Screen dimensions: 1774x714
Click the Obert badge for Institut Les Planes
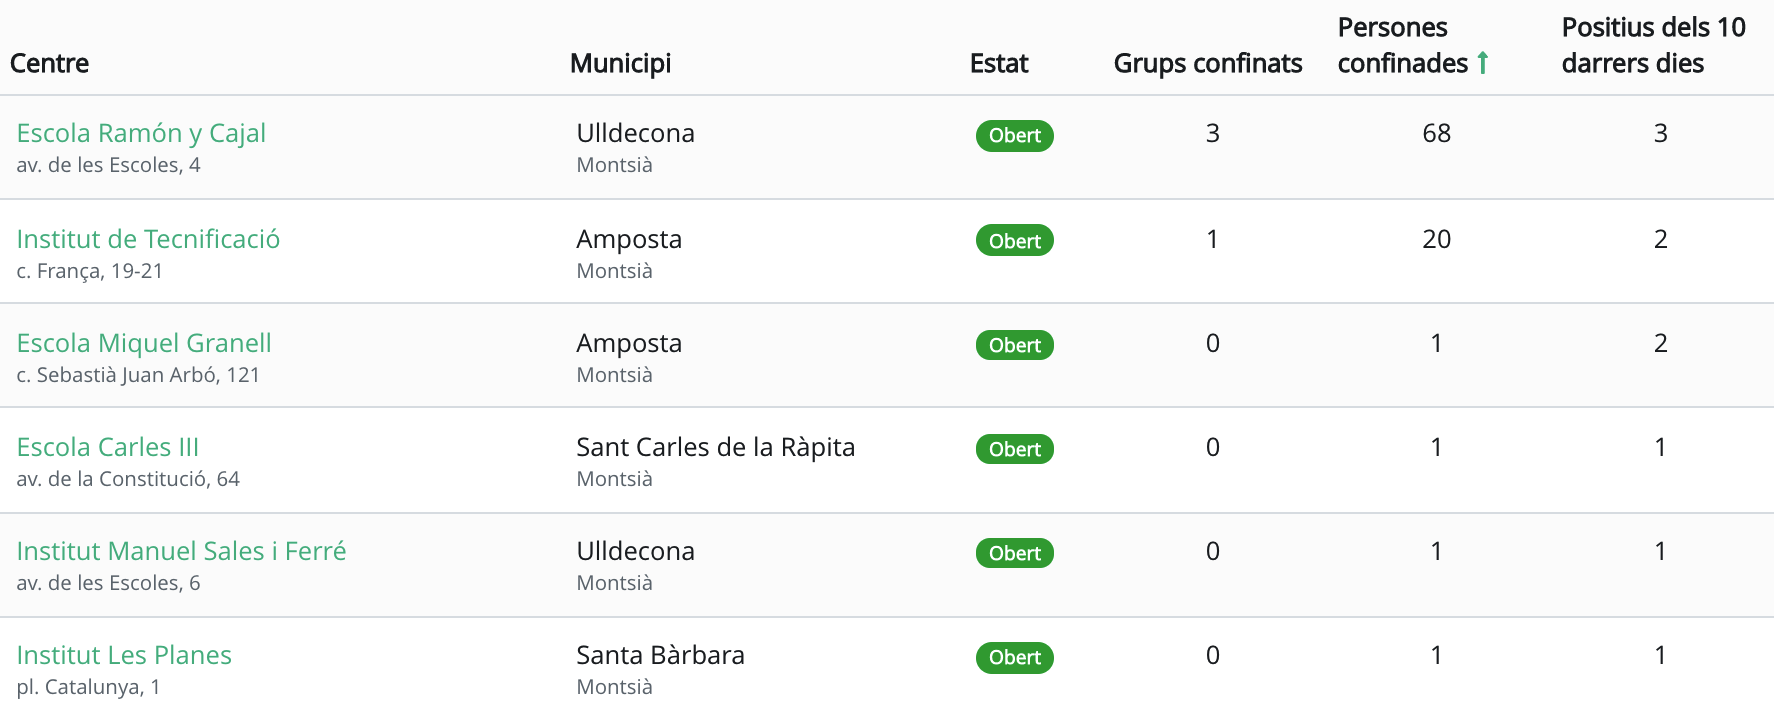[x=1014, y=657]
